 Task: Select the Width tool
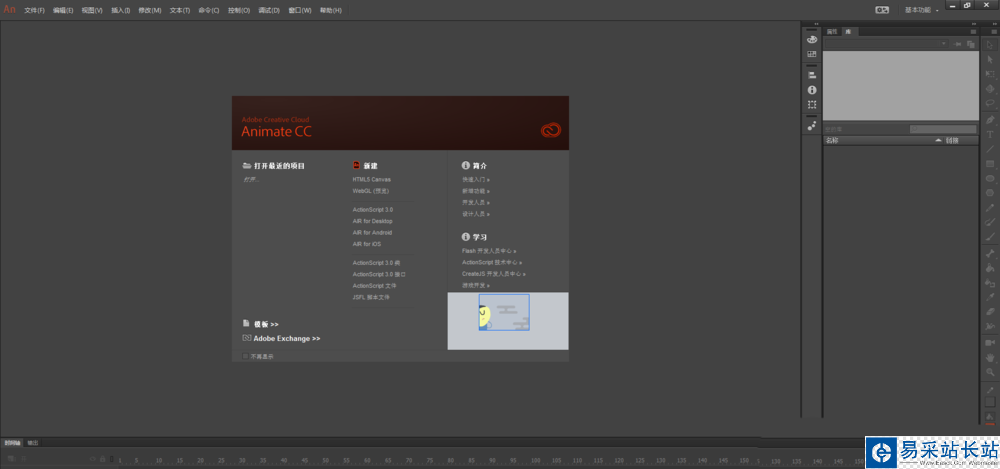990,326
